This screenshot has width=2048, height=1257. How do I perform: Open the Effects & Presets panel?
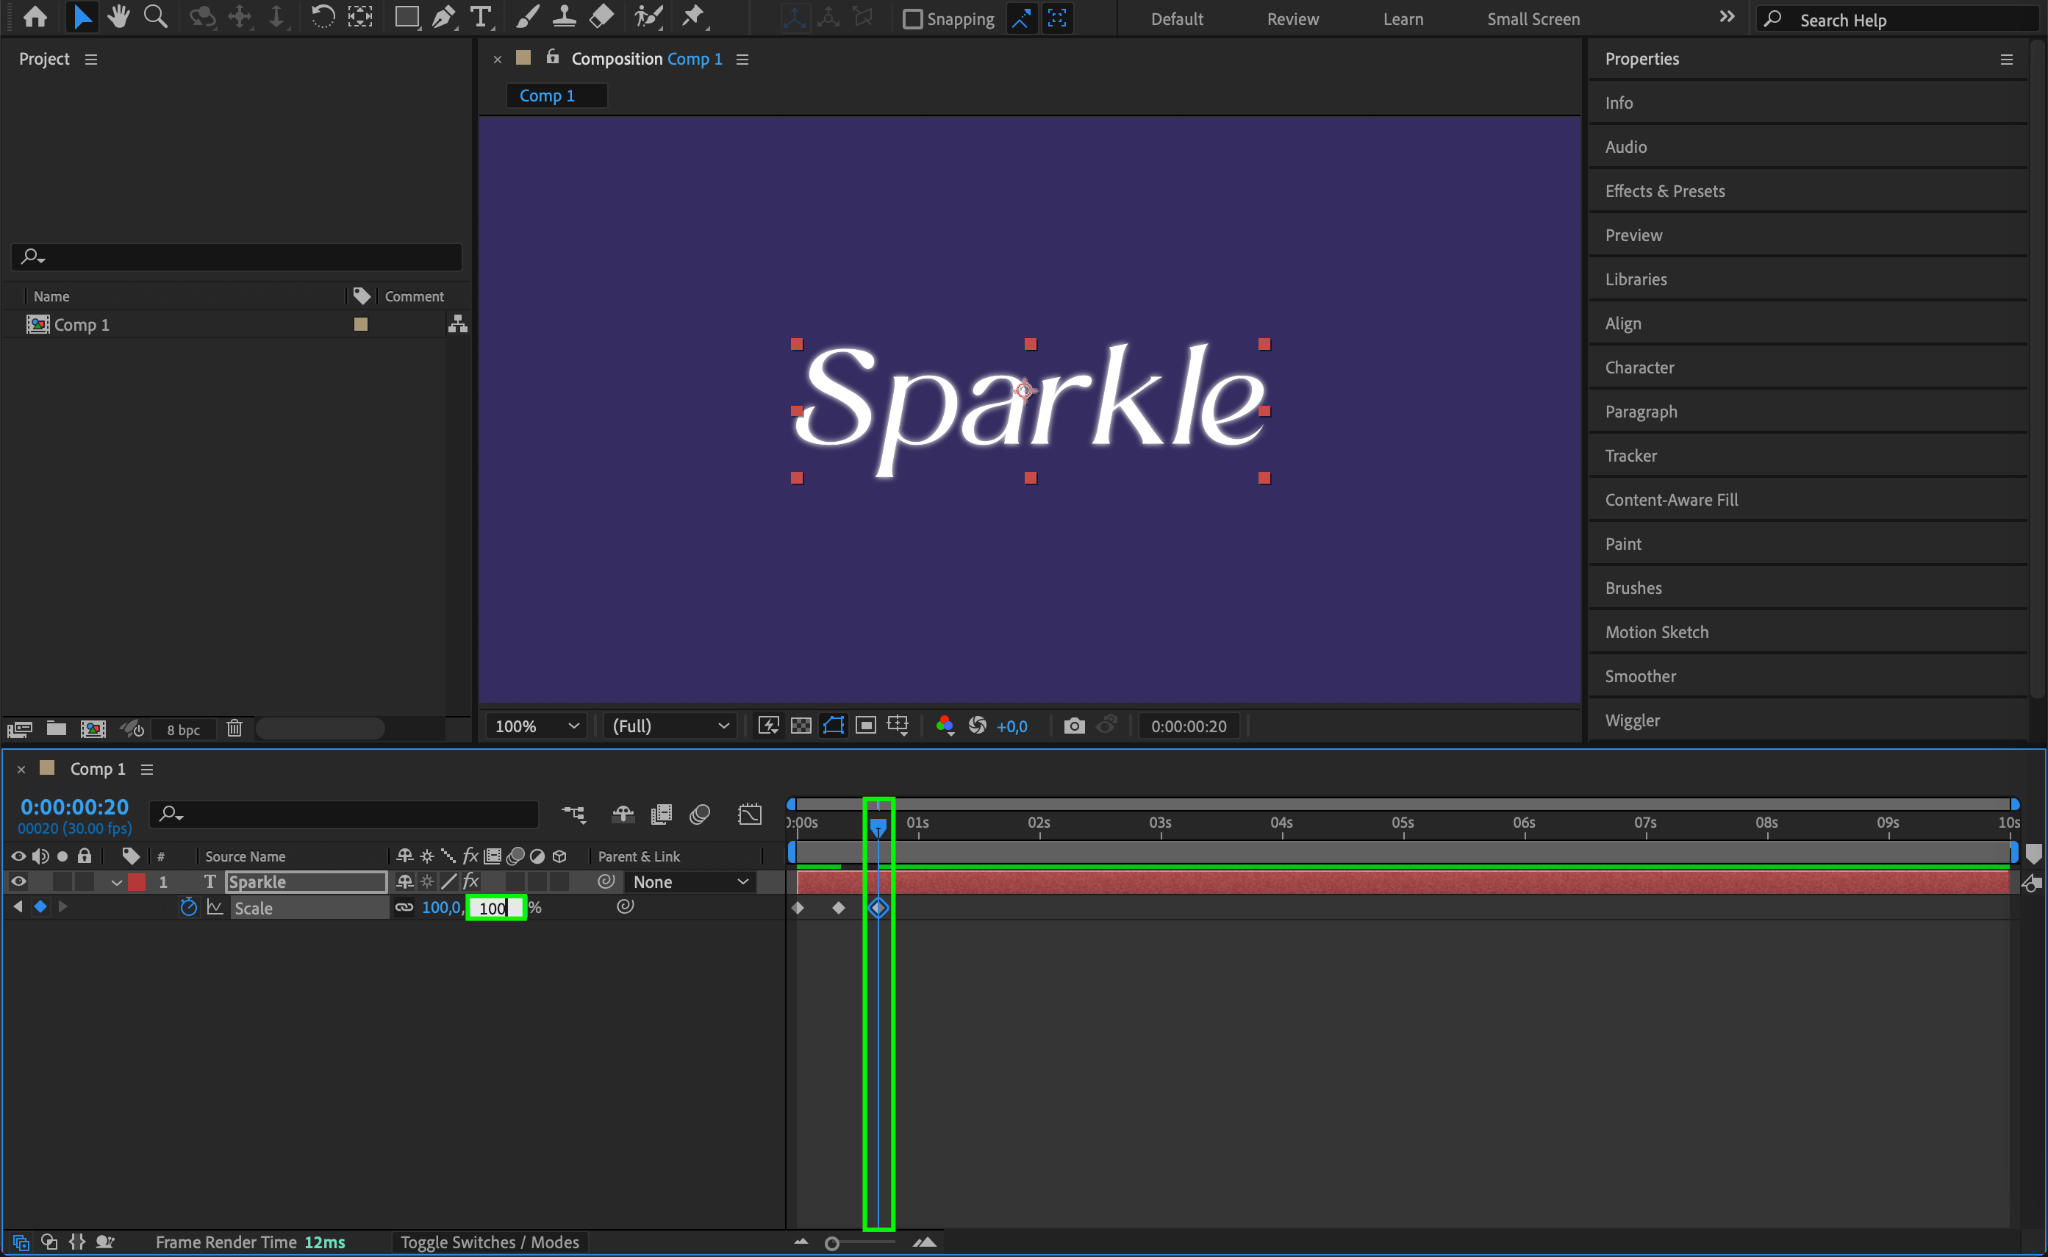pyautogui.click(x=1664, y=191)
